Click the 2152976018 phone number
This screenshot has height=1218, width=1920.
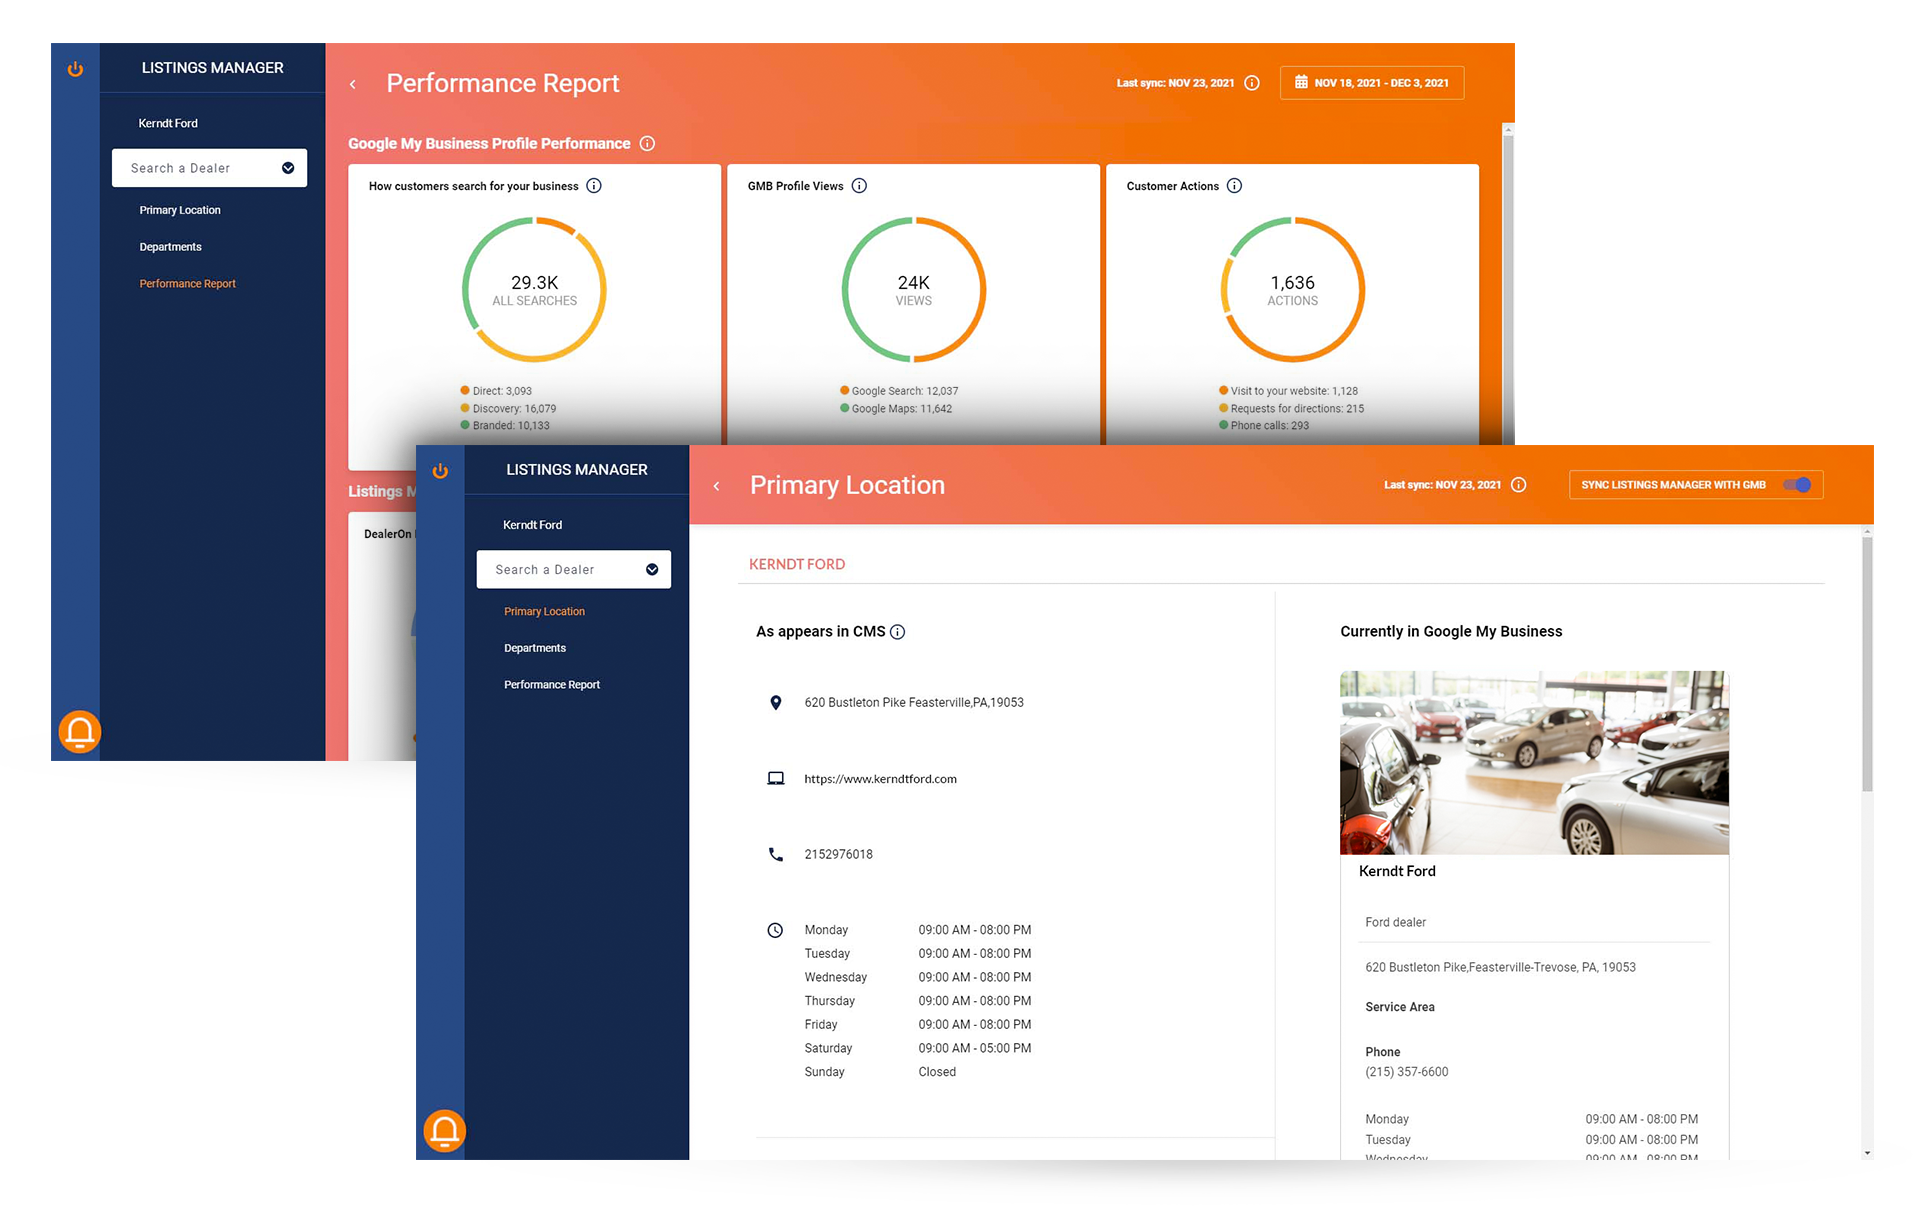point(839,855)
